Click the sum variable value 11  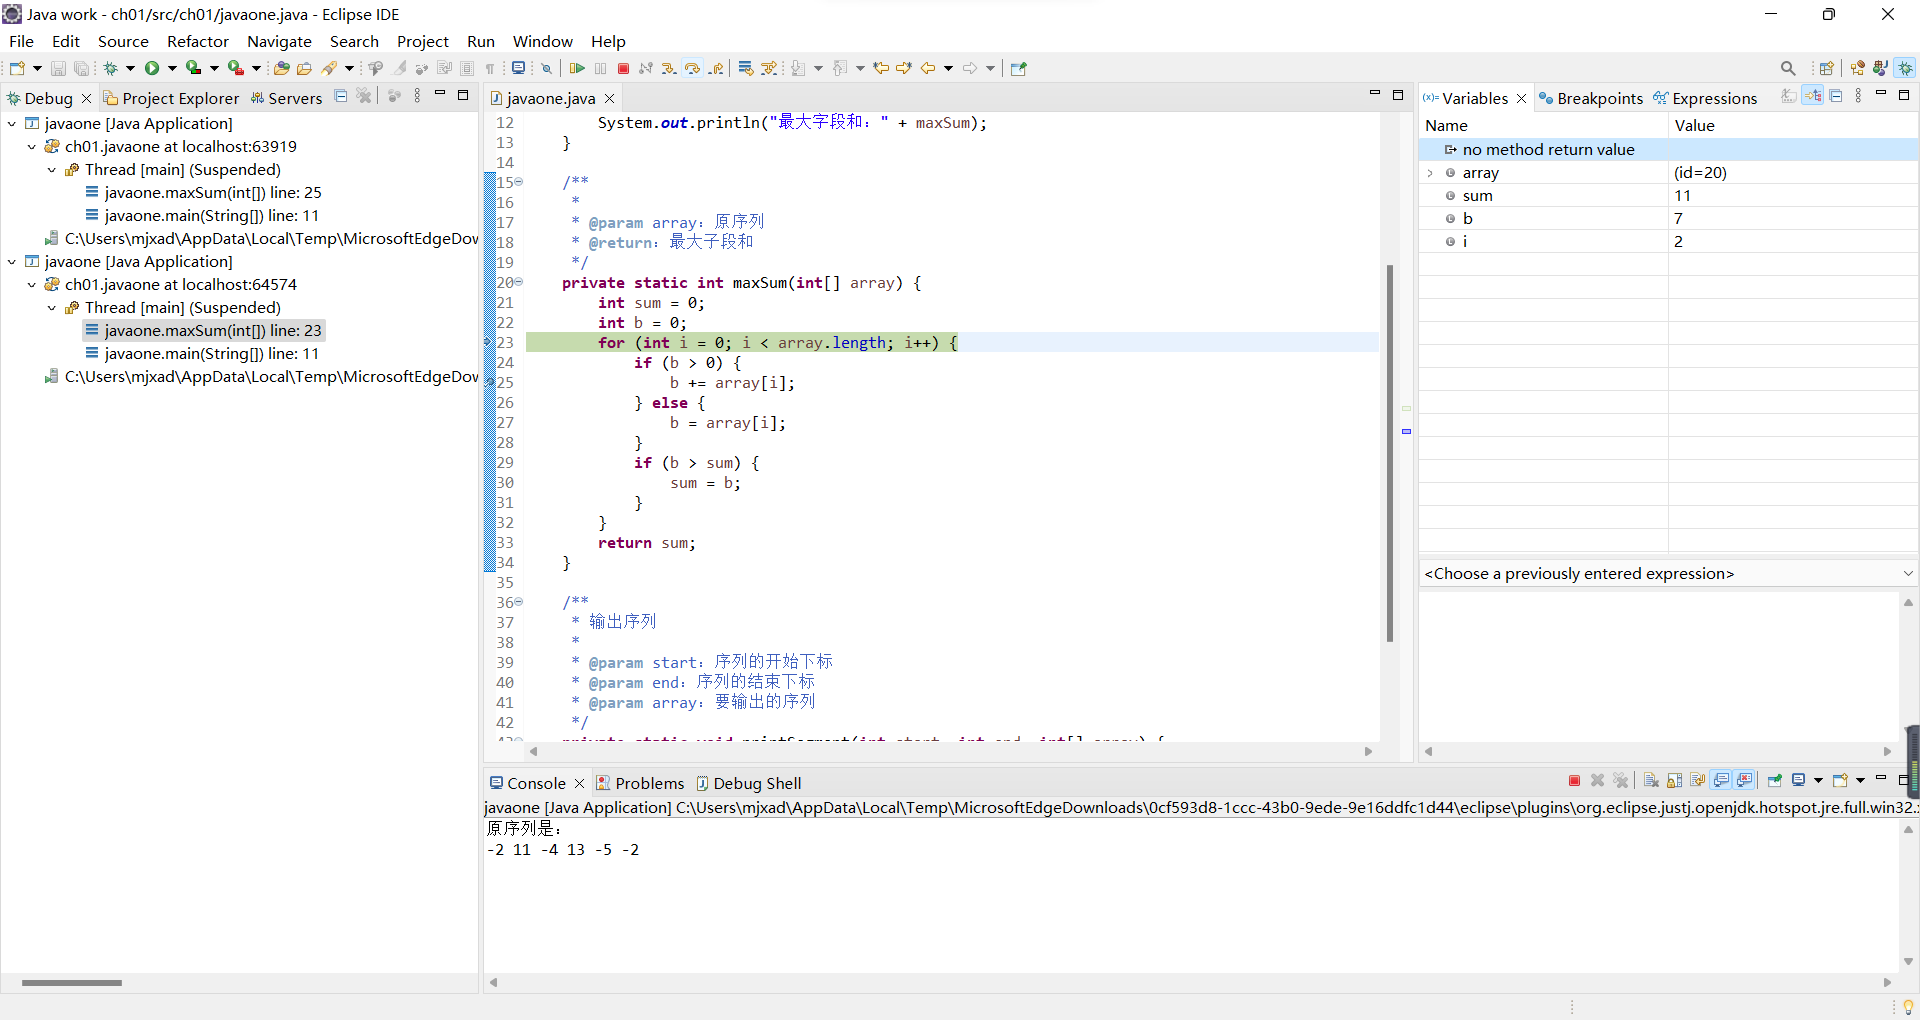[x=1683, y=196]
